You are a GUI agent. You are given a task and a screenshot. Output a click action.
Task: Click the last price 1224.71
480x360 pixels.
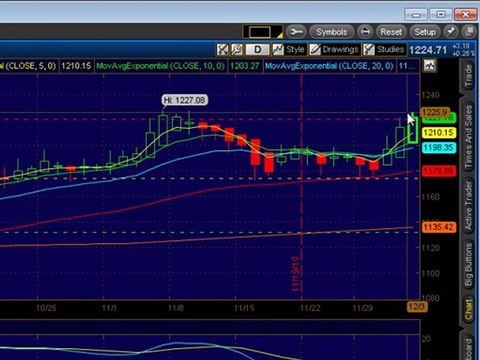click(x=428, y=50)
